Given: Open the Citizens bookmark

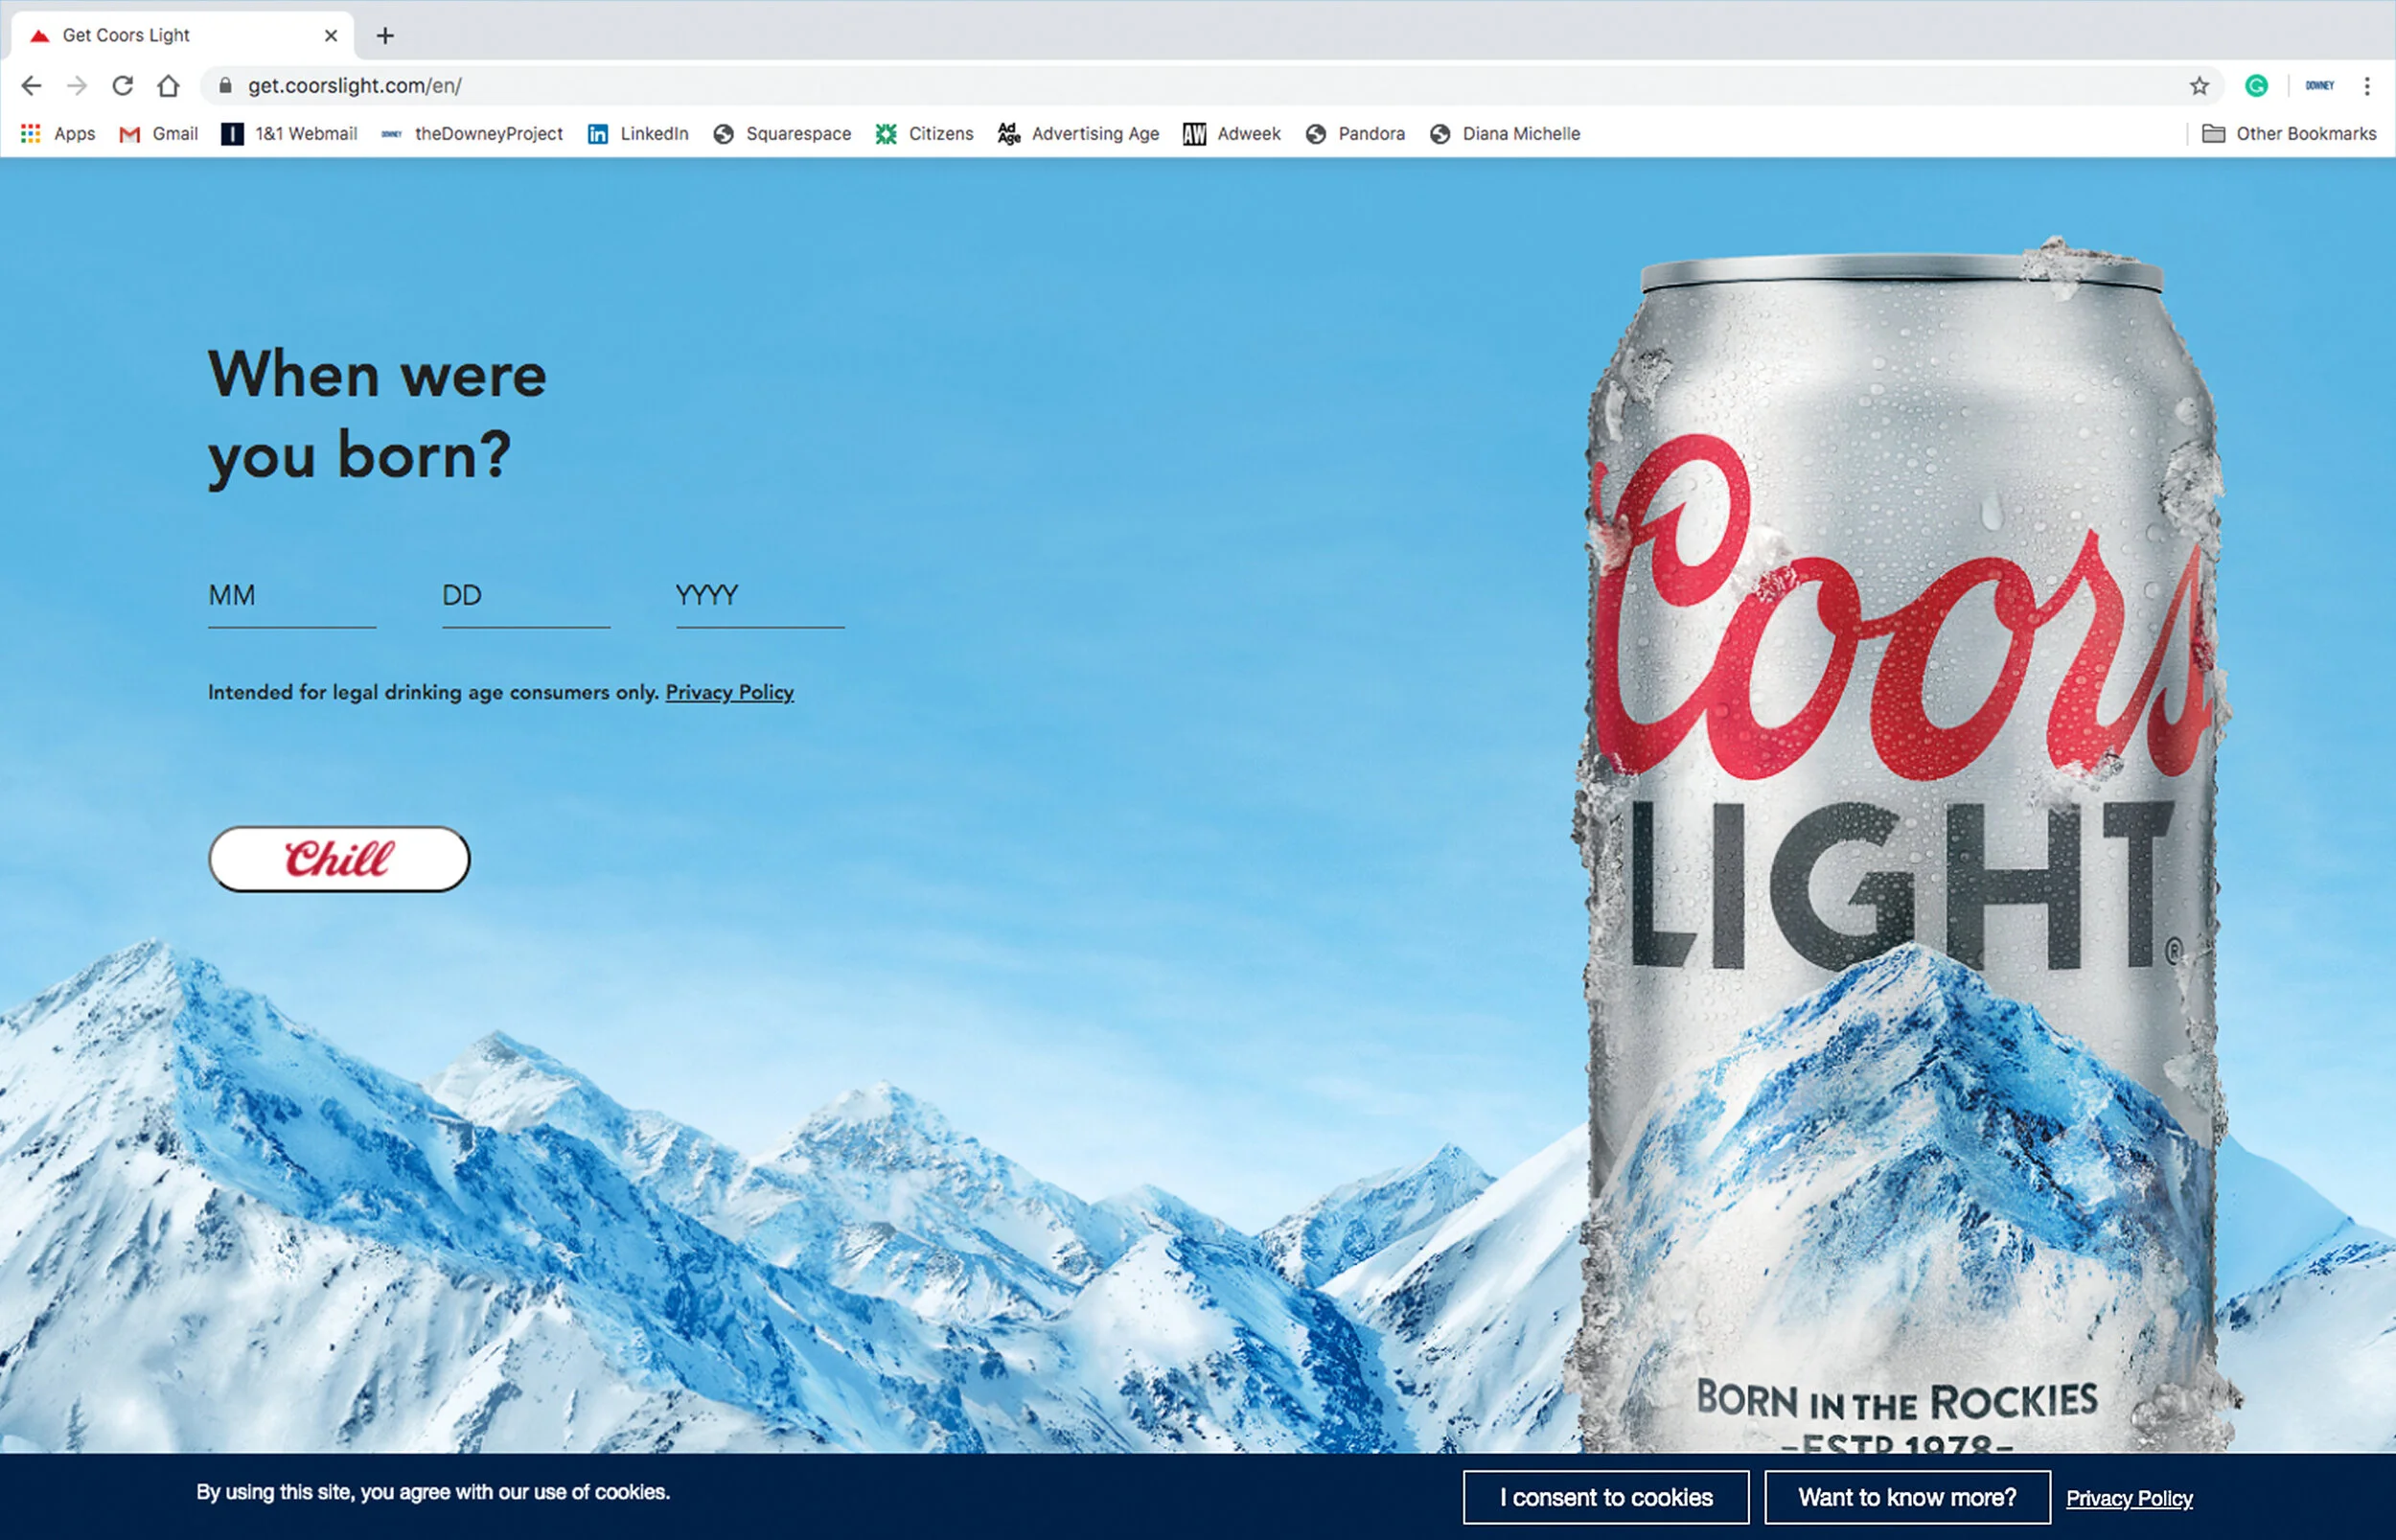Looking at the screenshot, I should click(x=924, y=134).
